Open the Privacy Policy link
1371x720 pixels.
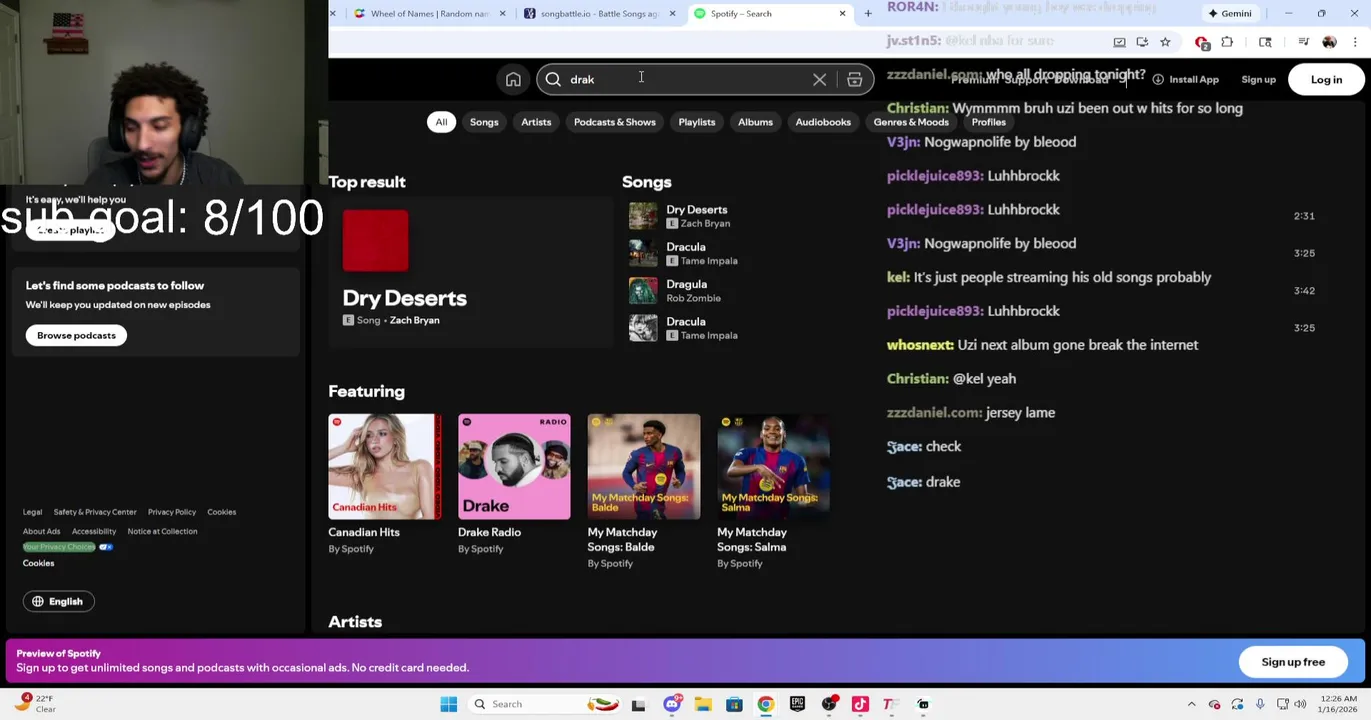point(172,512)
